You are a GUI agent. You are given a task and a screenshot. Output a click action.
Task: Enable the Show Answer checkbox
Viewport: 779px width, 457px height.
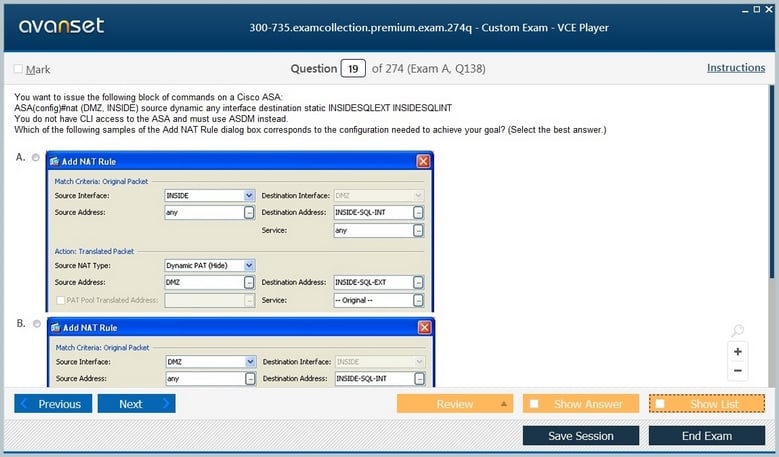(534, 404)
